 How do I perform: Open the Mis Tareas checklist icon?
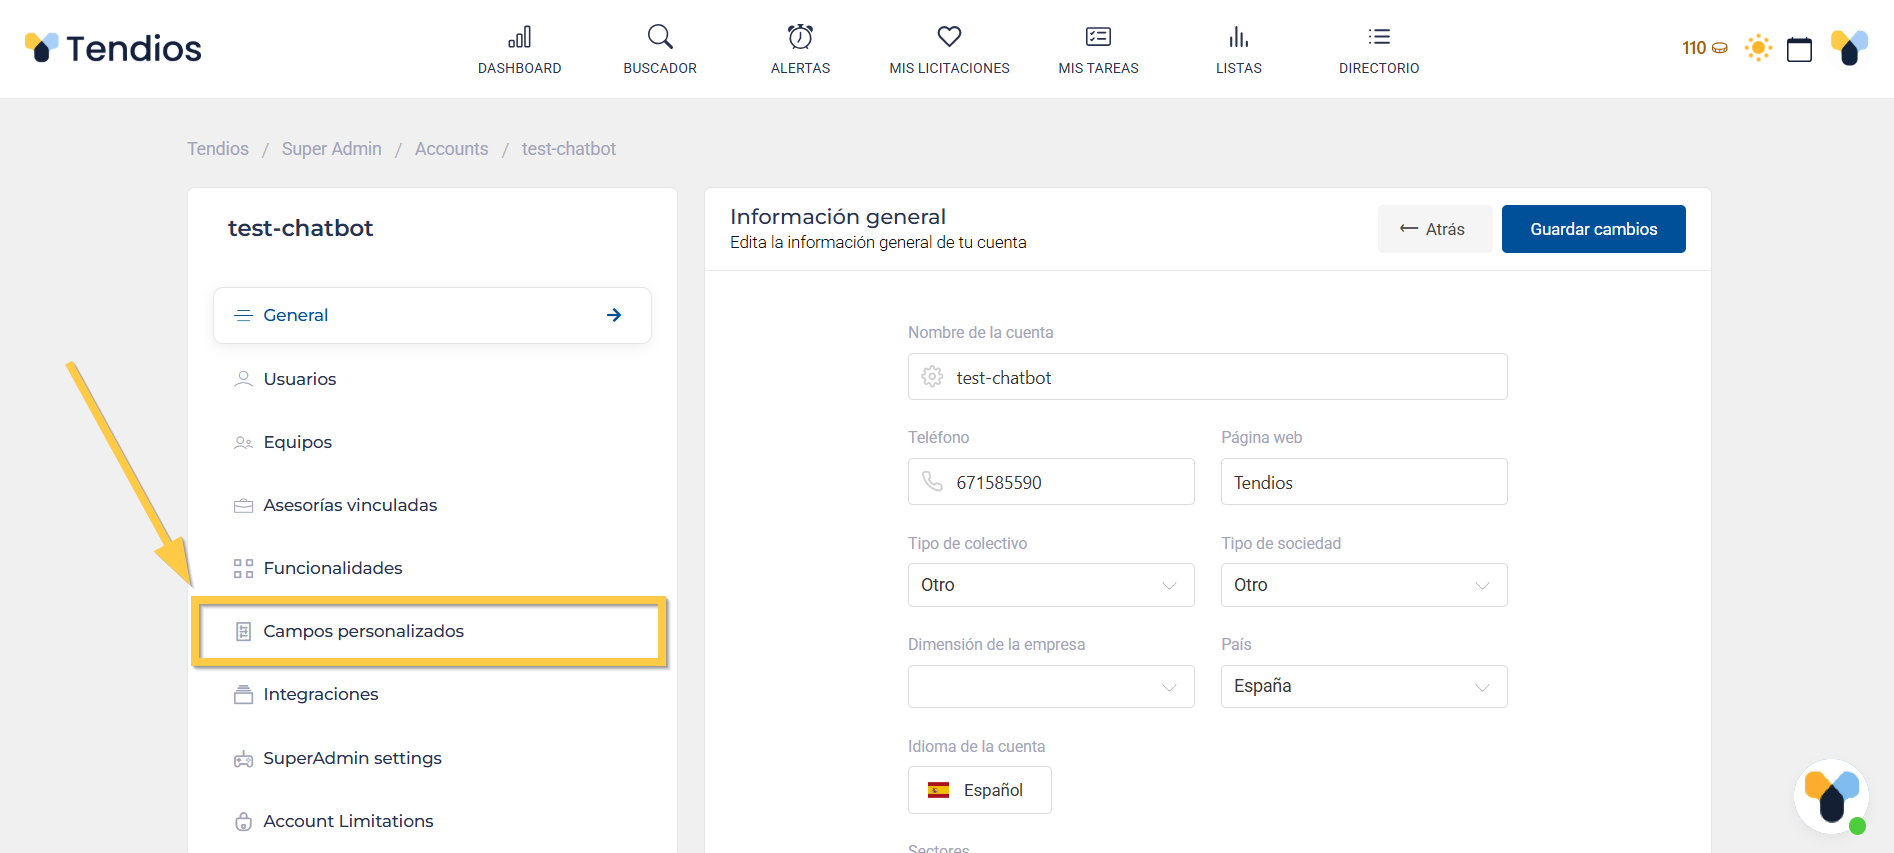(x=1098, y=38)
